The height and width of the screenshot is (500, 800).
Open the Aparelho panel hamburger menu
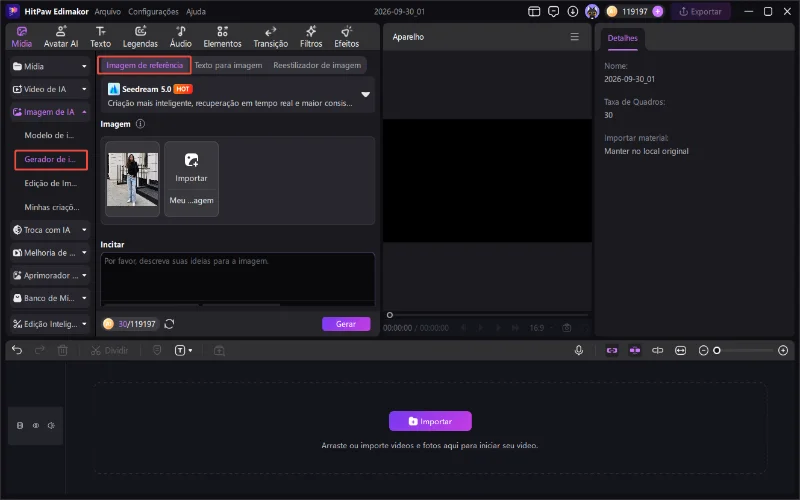click(x=574, y=37)
